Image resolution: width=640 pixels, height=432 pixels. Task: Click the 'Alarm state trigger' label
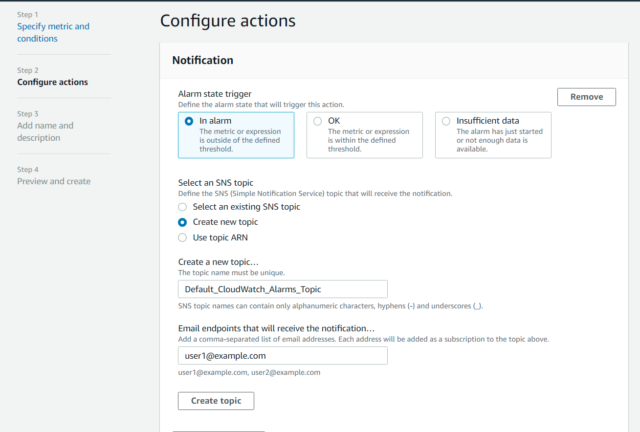click(215, 94)
